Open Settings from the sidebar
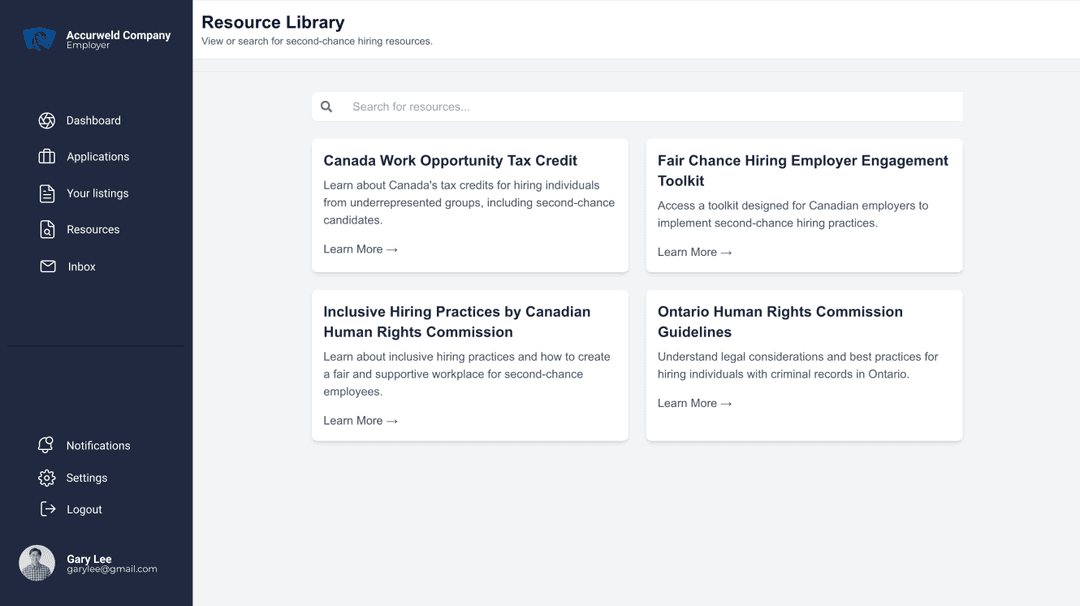The image size is (1080, 606). point(87,478)
